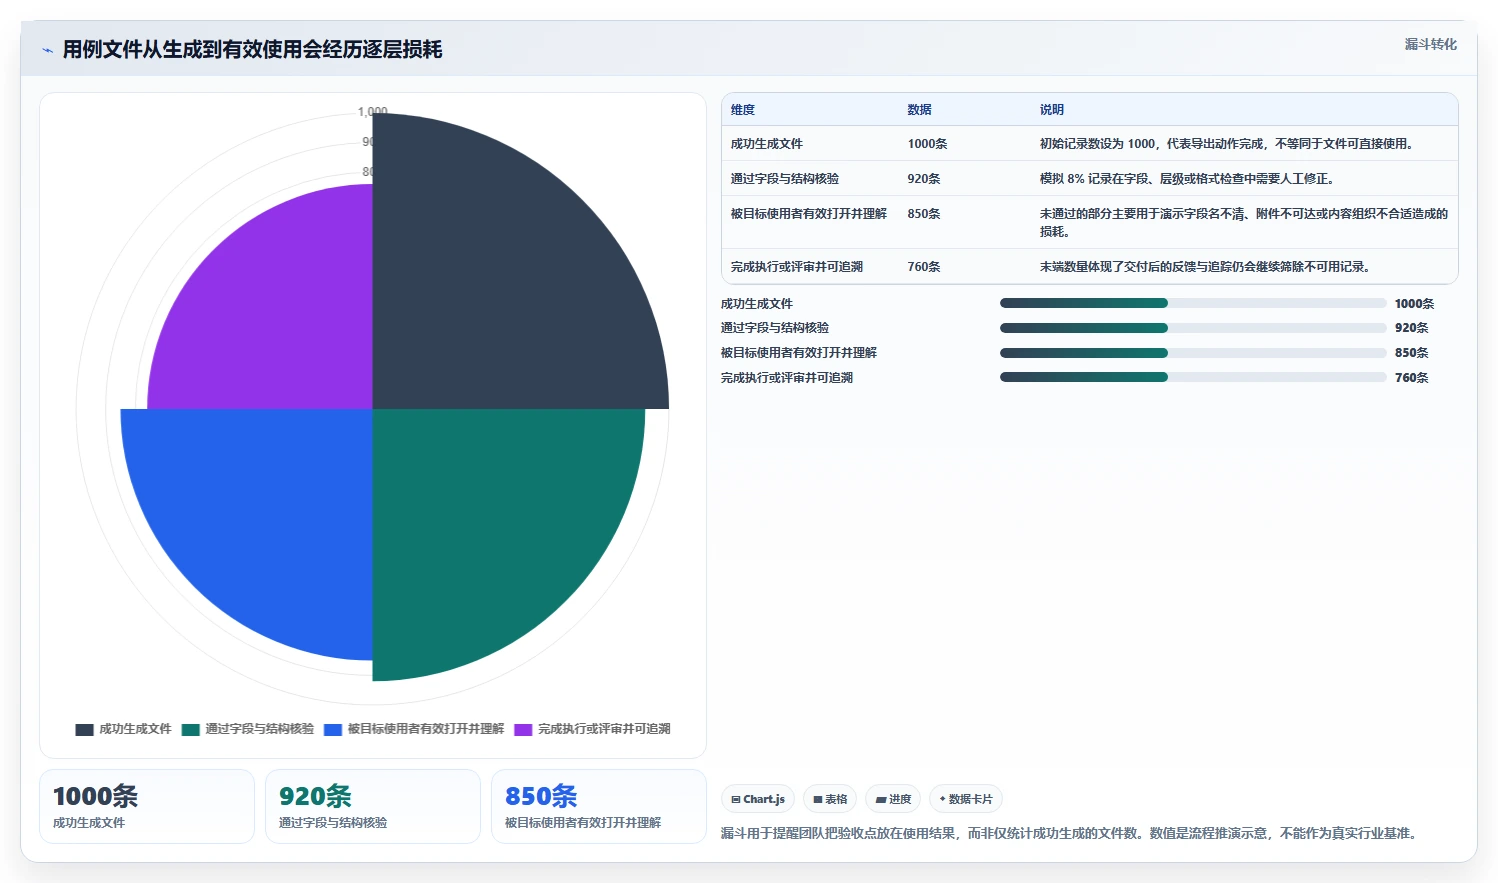
Task: Open the 850条 data card
Action: tap(599, 806)
